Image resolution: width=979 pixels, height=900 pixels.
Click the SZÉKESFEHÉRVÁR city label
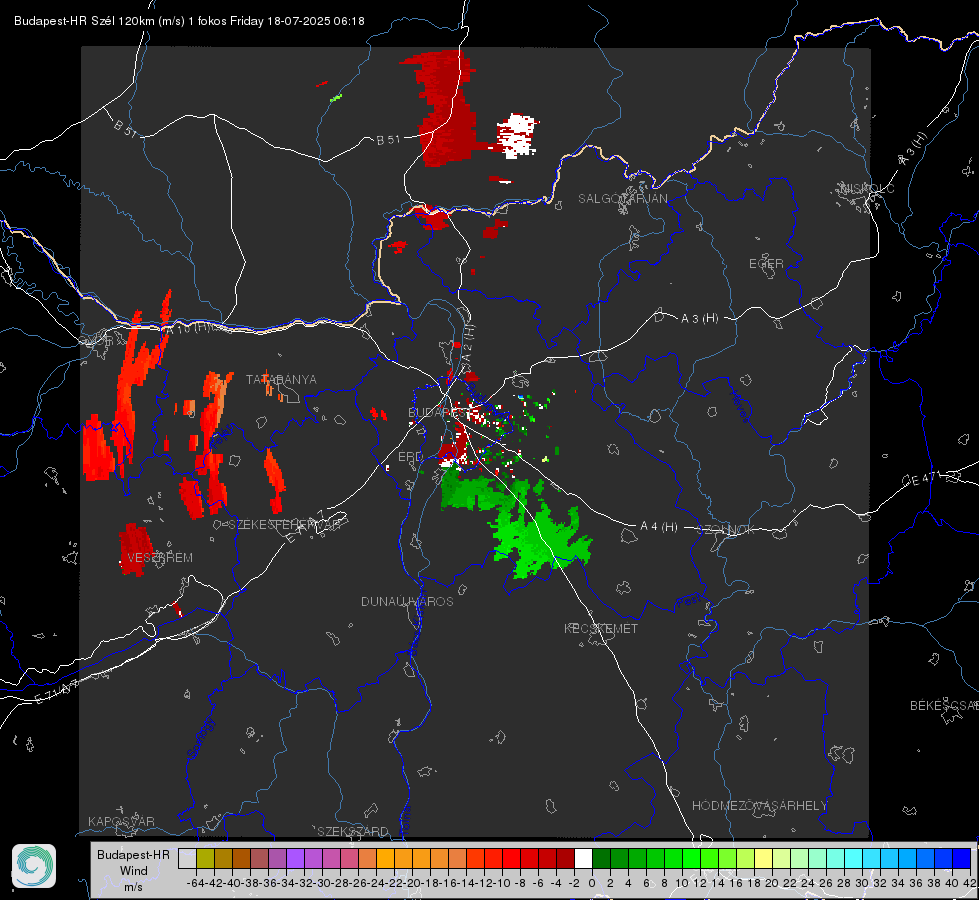[x=285, y=525]
